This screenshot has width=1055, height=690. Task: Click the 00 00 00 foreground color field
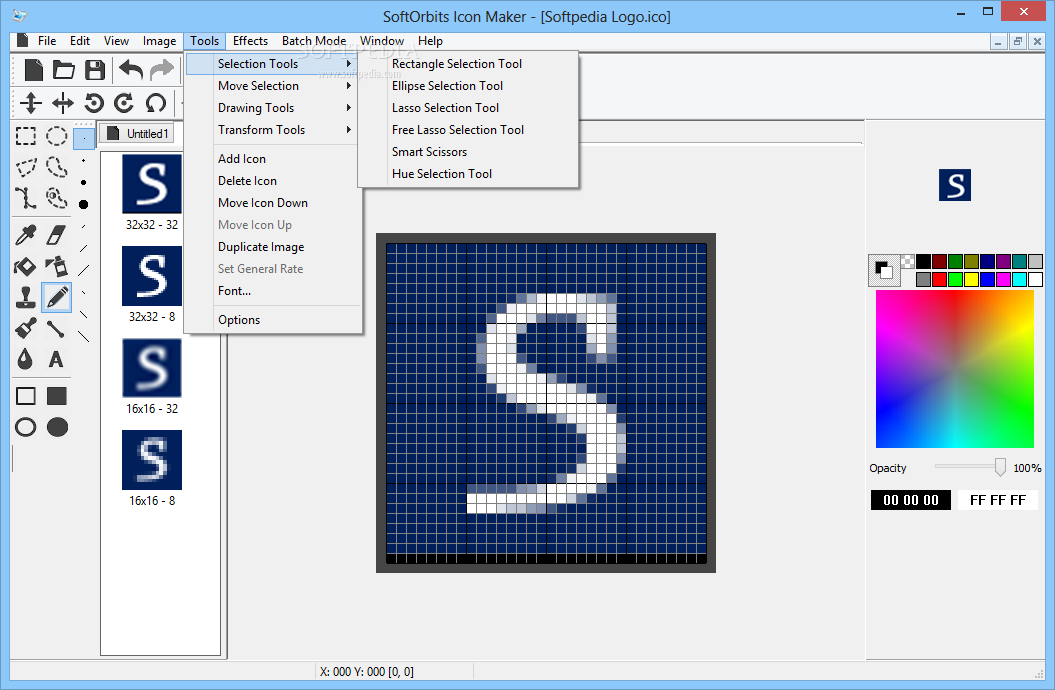911,500
